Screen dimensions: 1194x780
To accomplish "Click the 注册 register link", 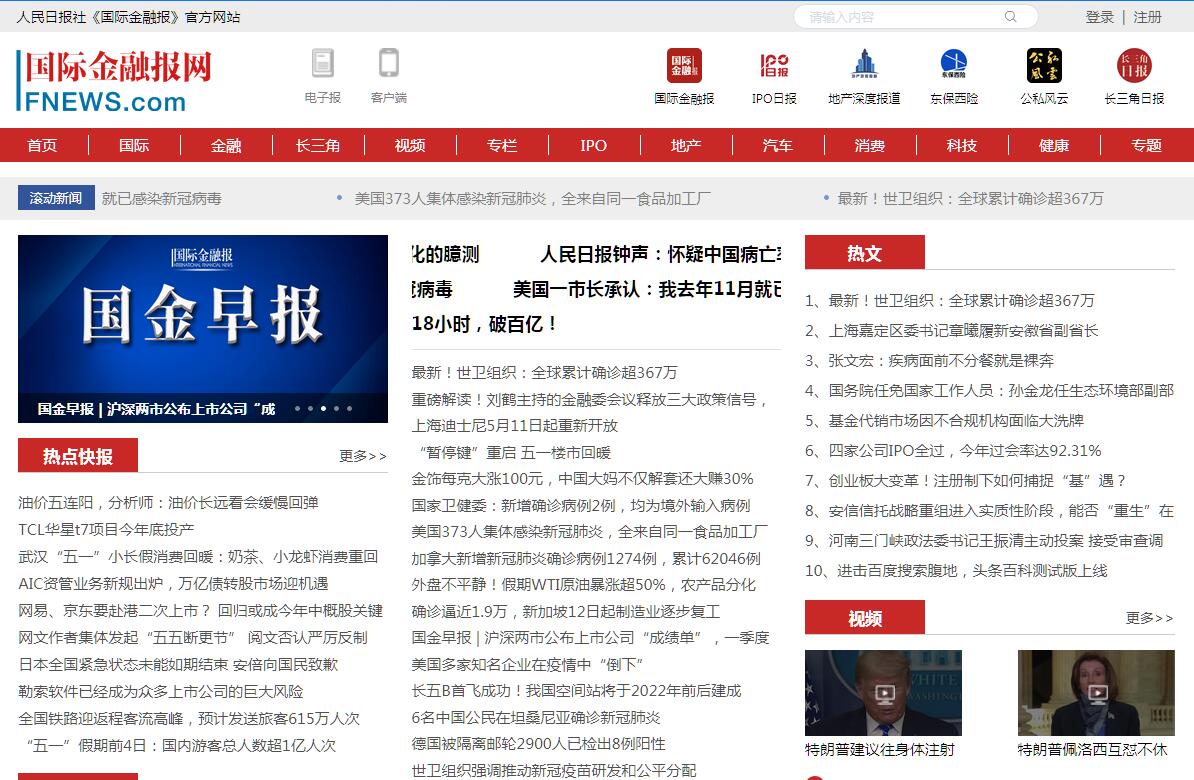I will pyautogui.click(x=1147, y=17).
